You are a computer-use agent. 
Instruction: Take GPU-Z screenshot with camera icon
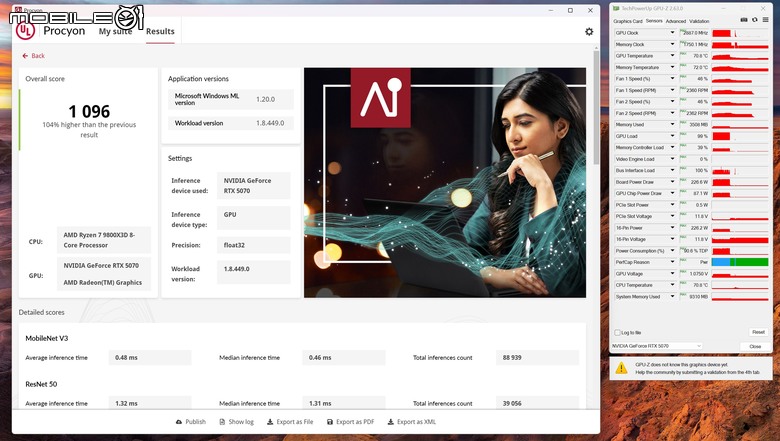click(744, 20)
